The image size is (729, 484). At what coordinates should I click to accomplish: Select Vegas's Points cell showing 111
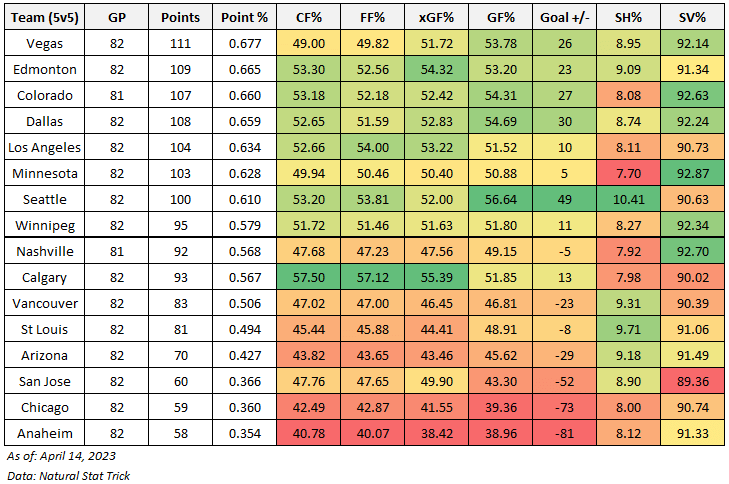[x=179, y=43]
